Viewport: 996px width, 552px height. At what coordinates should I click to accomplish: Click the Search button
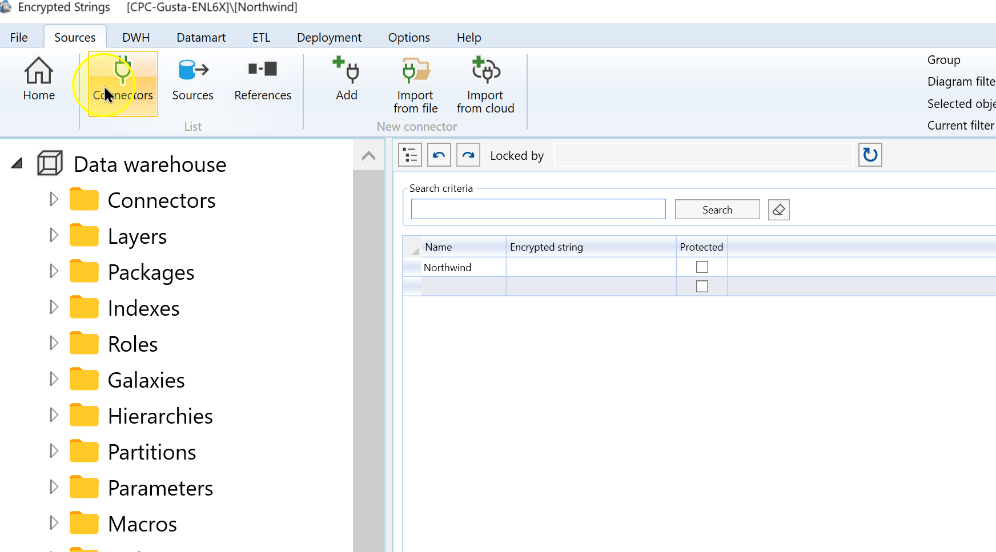point(717,210)
